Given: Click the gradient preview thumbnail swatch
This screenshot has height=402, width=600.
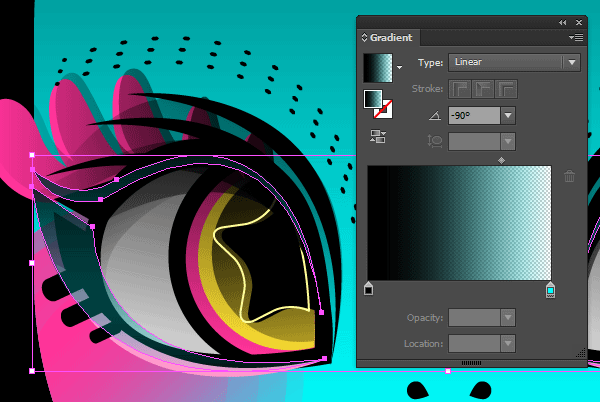Looking at the screenshot, I should pos(378,67).
